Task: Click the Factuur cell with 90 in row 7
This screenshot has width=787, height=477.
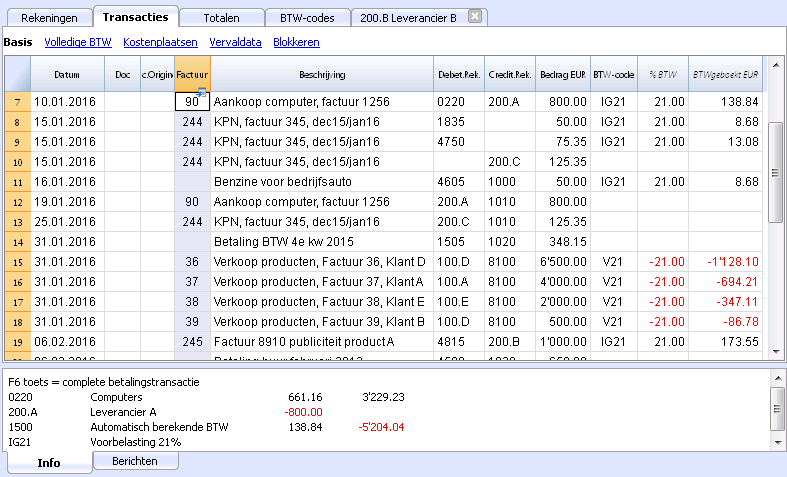Action: click(x=192, y=102)
